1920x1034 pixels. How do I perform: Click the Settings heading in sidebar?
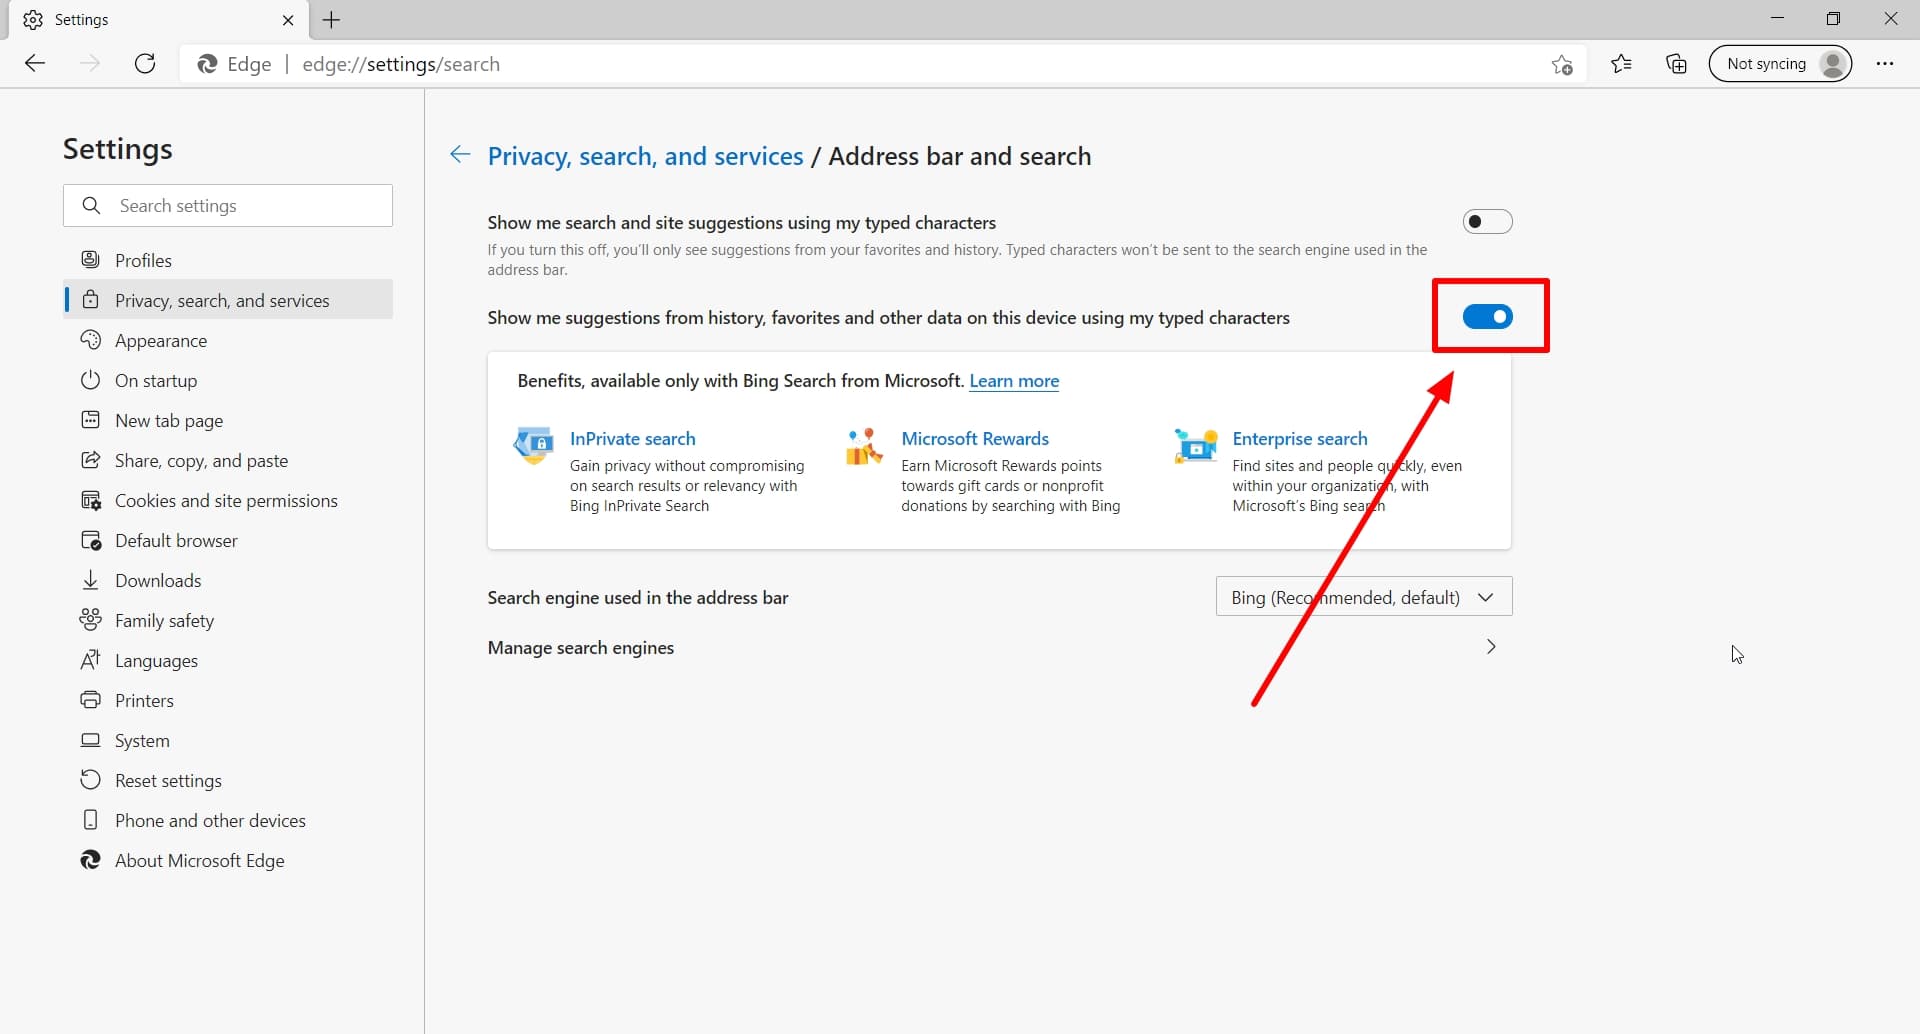click(x=118, y=149)
